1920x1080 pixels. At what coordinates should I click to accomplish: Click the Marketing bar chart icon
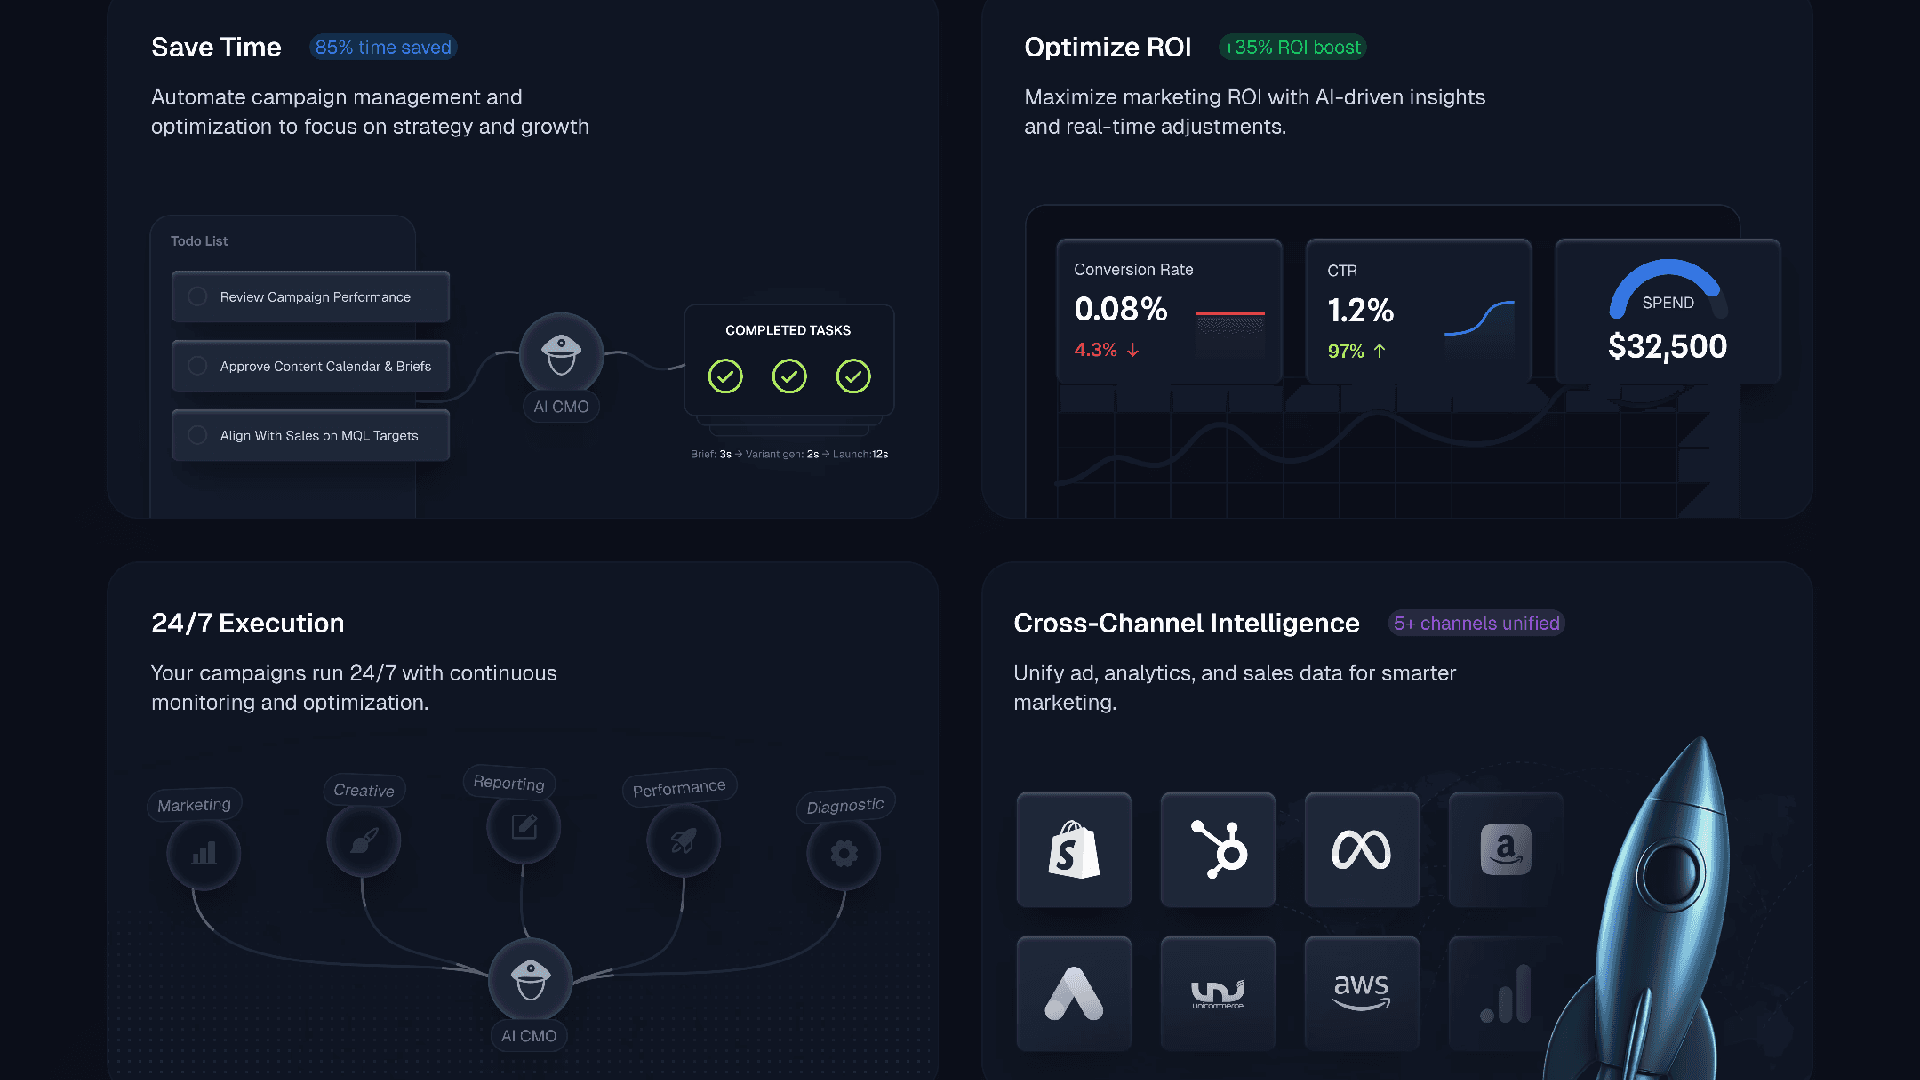(x=204, y=853)
